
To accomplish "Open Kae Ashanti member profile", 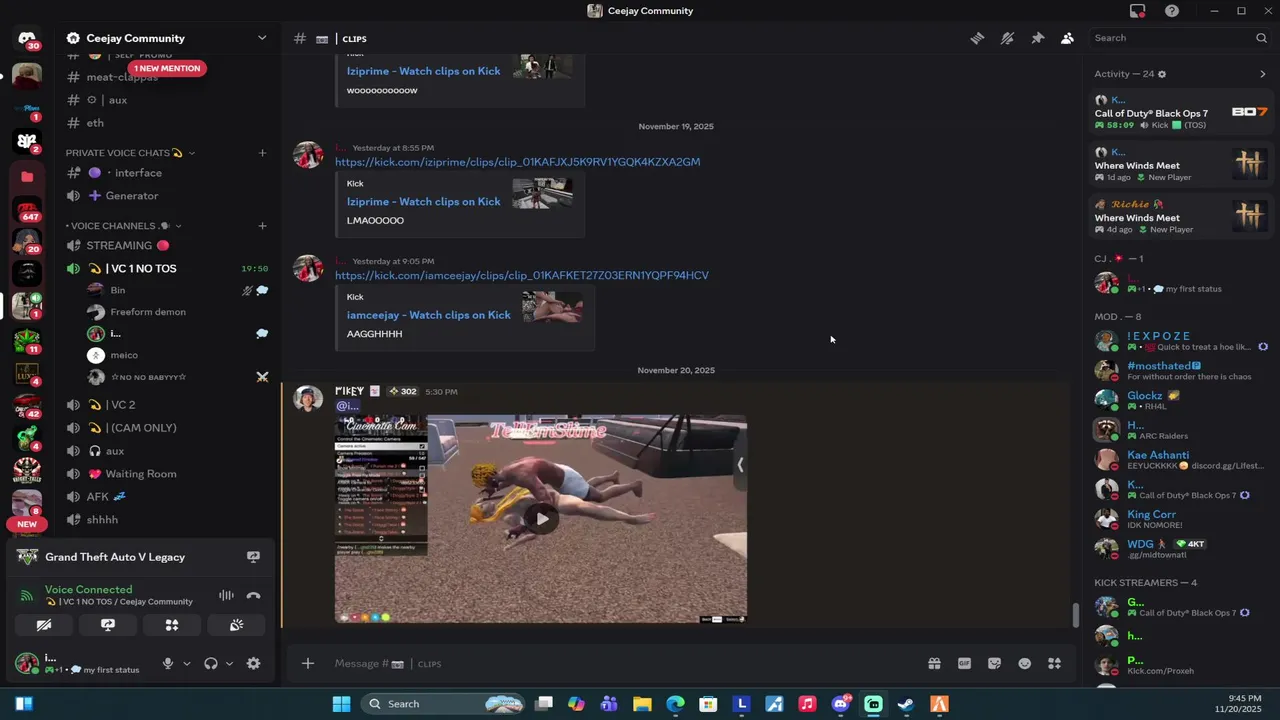I will [x=1181, y=460].
